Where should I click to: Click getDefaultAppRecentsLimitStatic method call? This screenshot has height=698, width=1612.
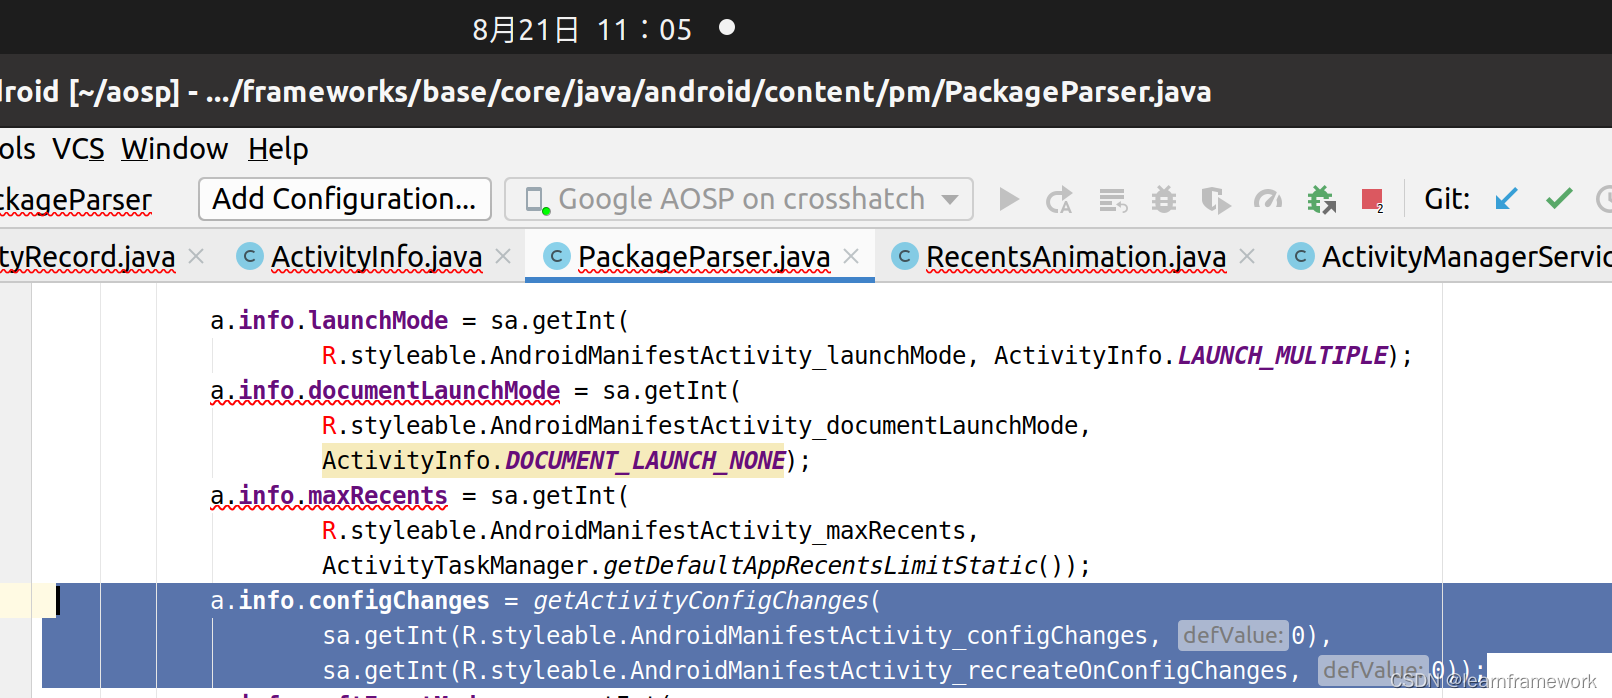(x=820, y=566)
